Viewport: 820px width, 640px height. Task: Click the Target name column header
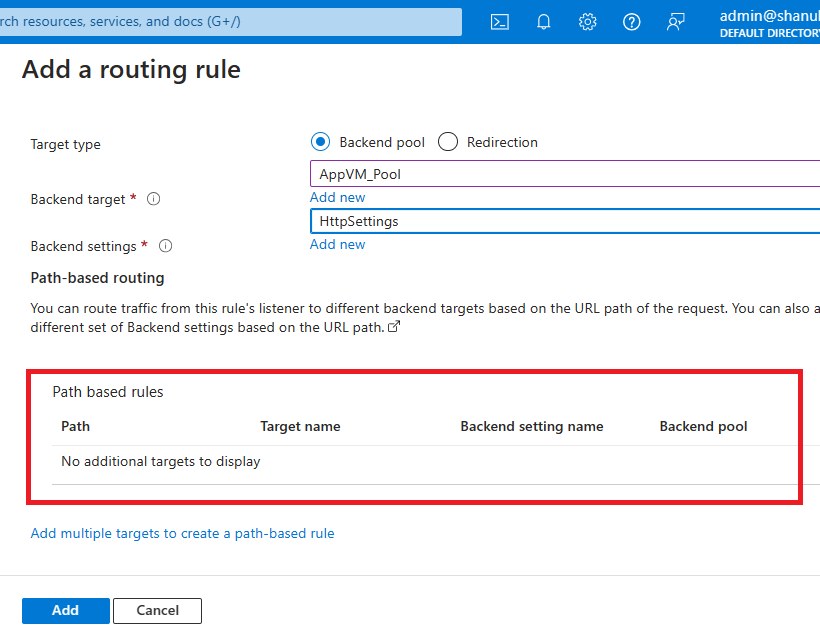300,427
